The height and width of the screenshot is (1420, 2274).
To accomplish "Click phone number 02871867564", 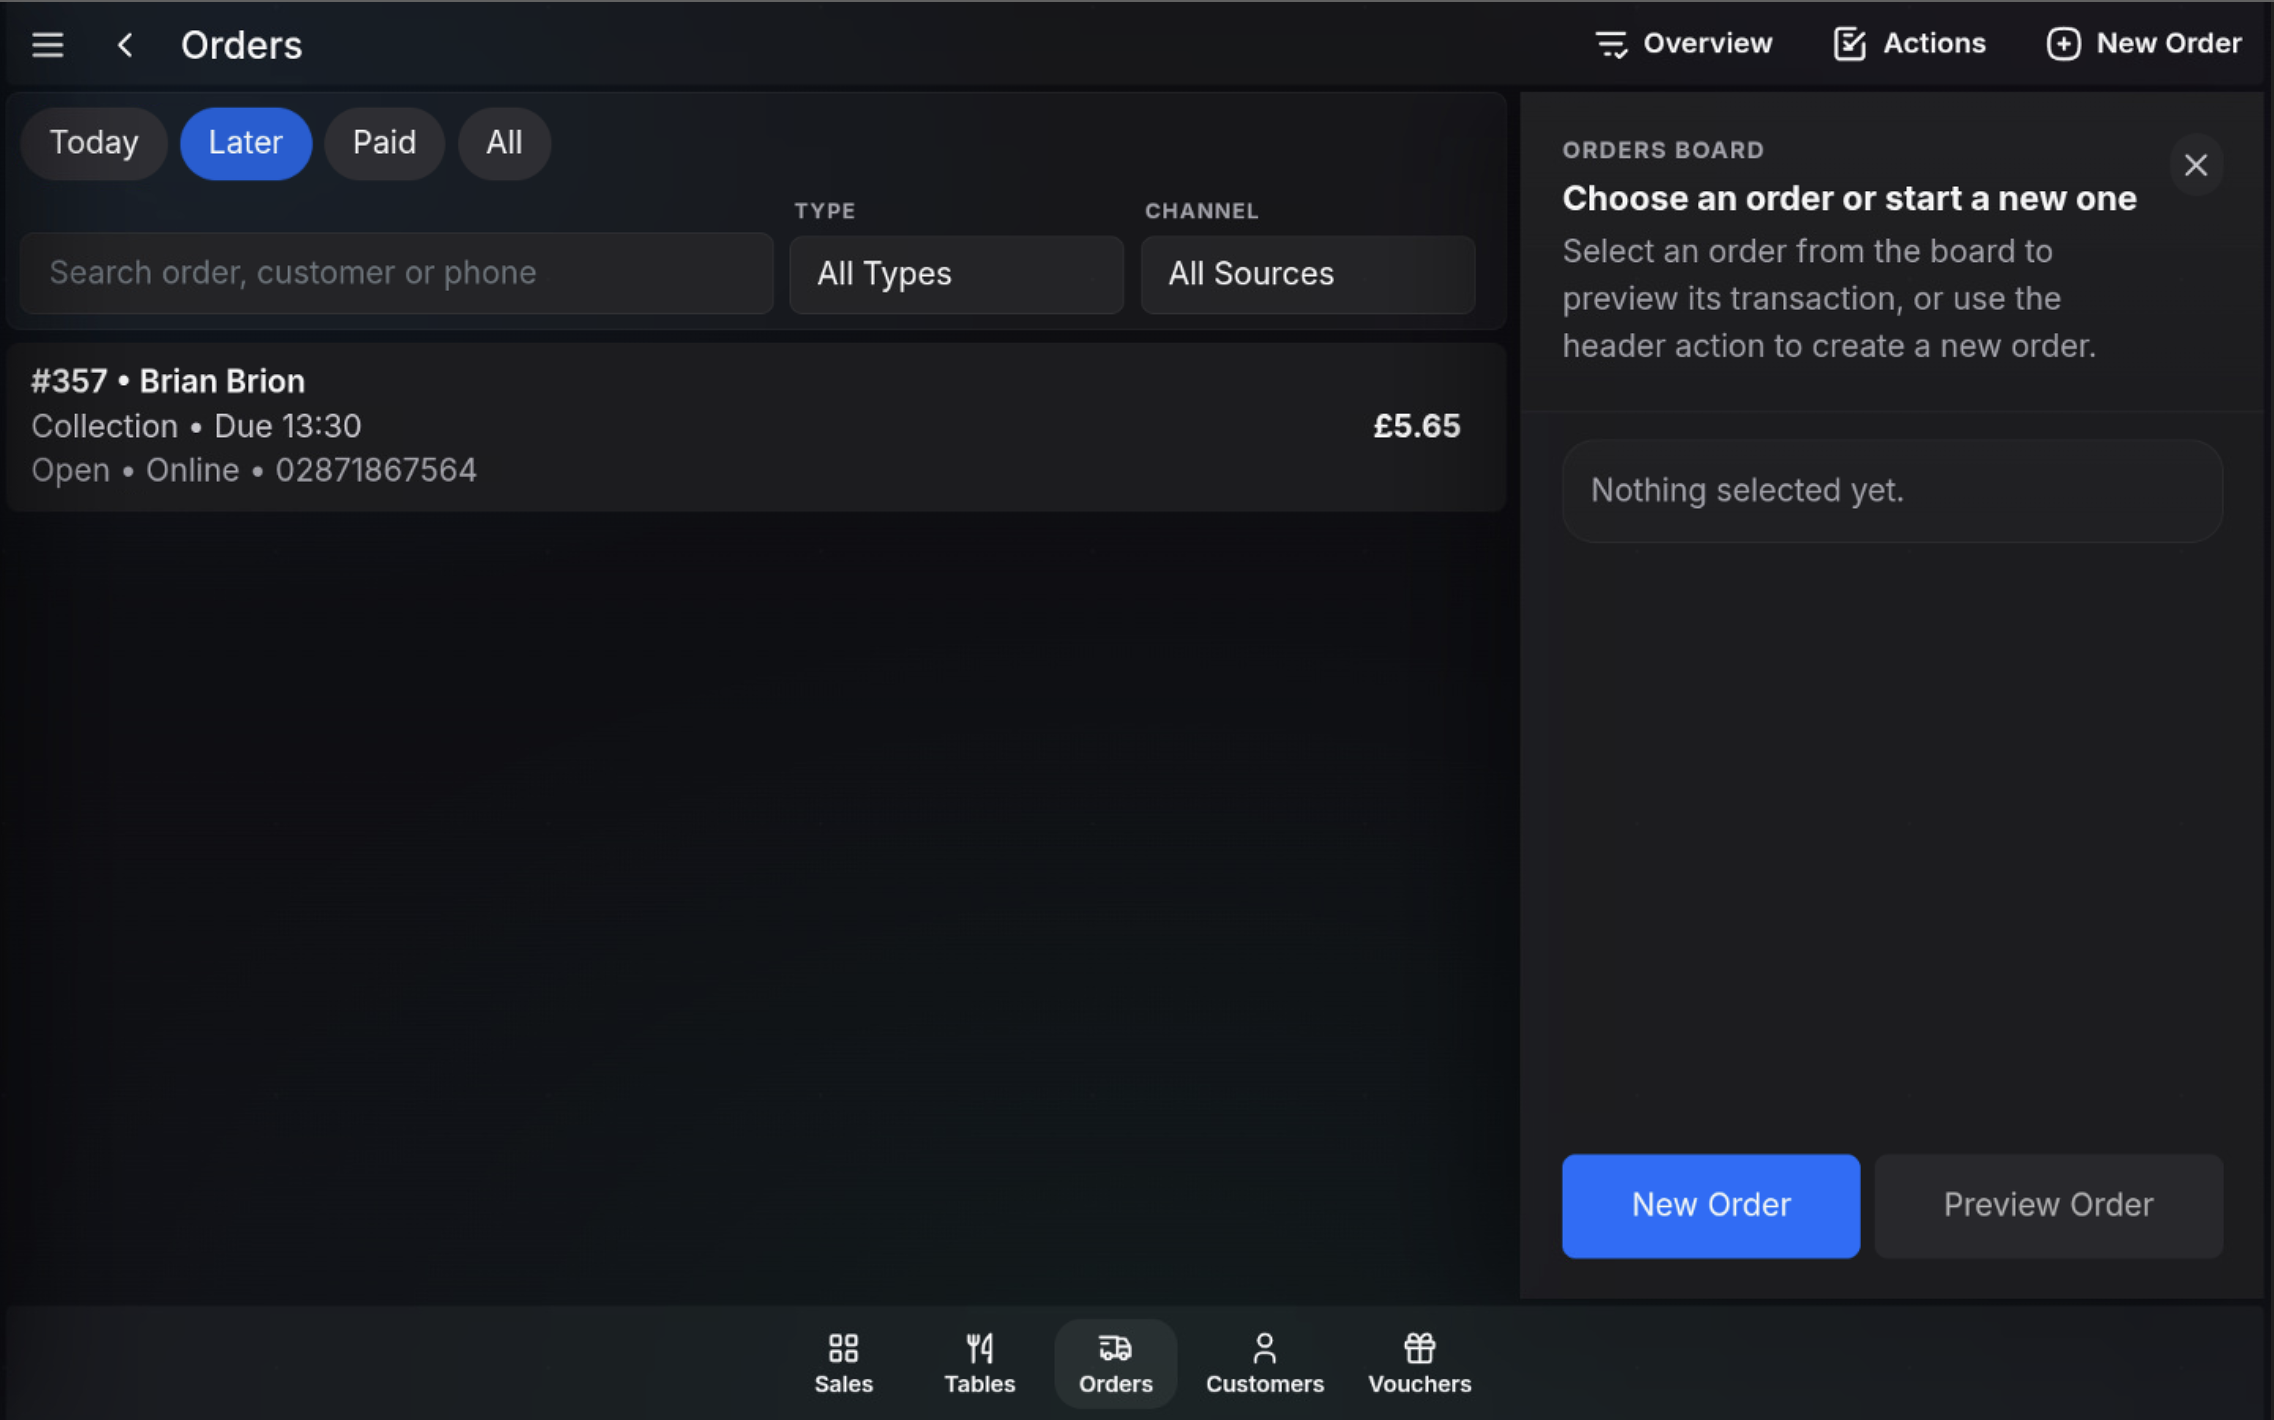I will [x=376, y=471].
